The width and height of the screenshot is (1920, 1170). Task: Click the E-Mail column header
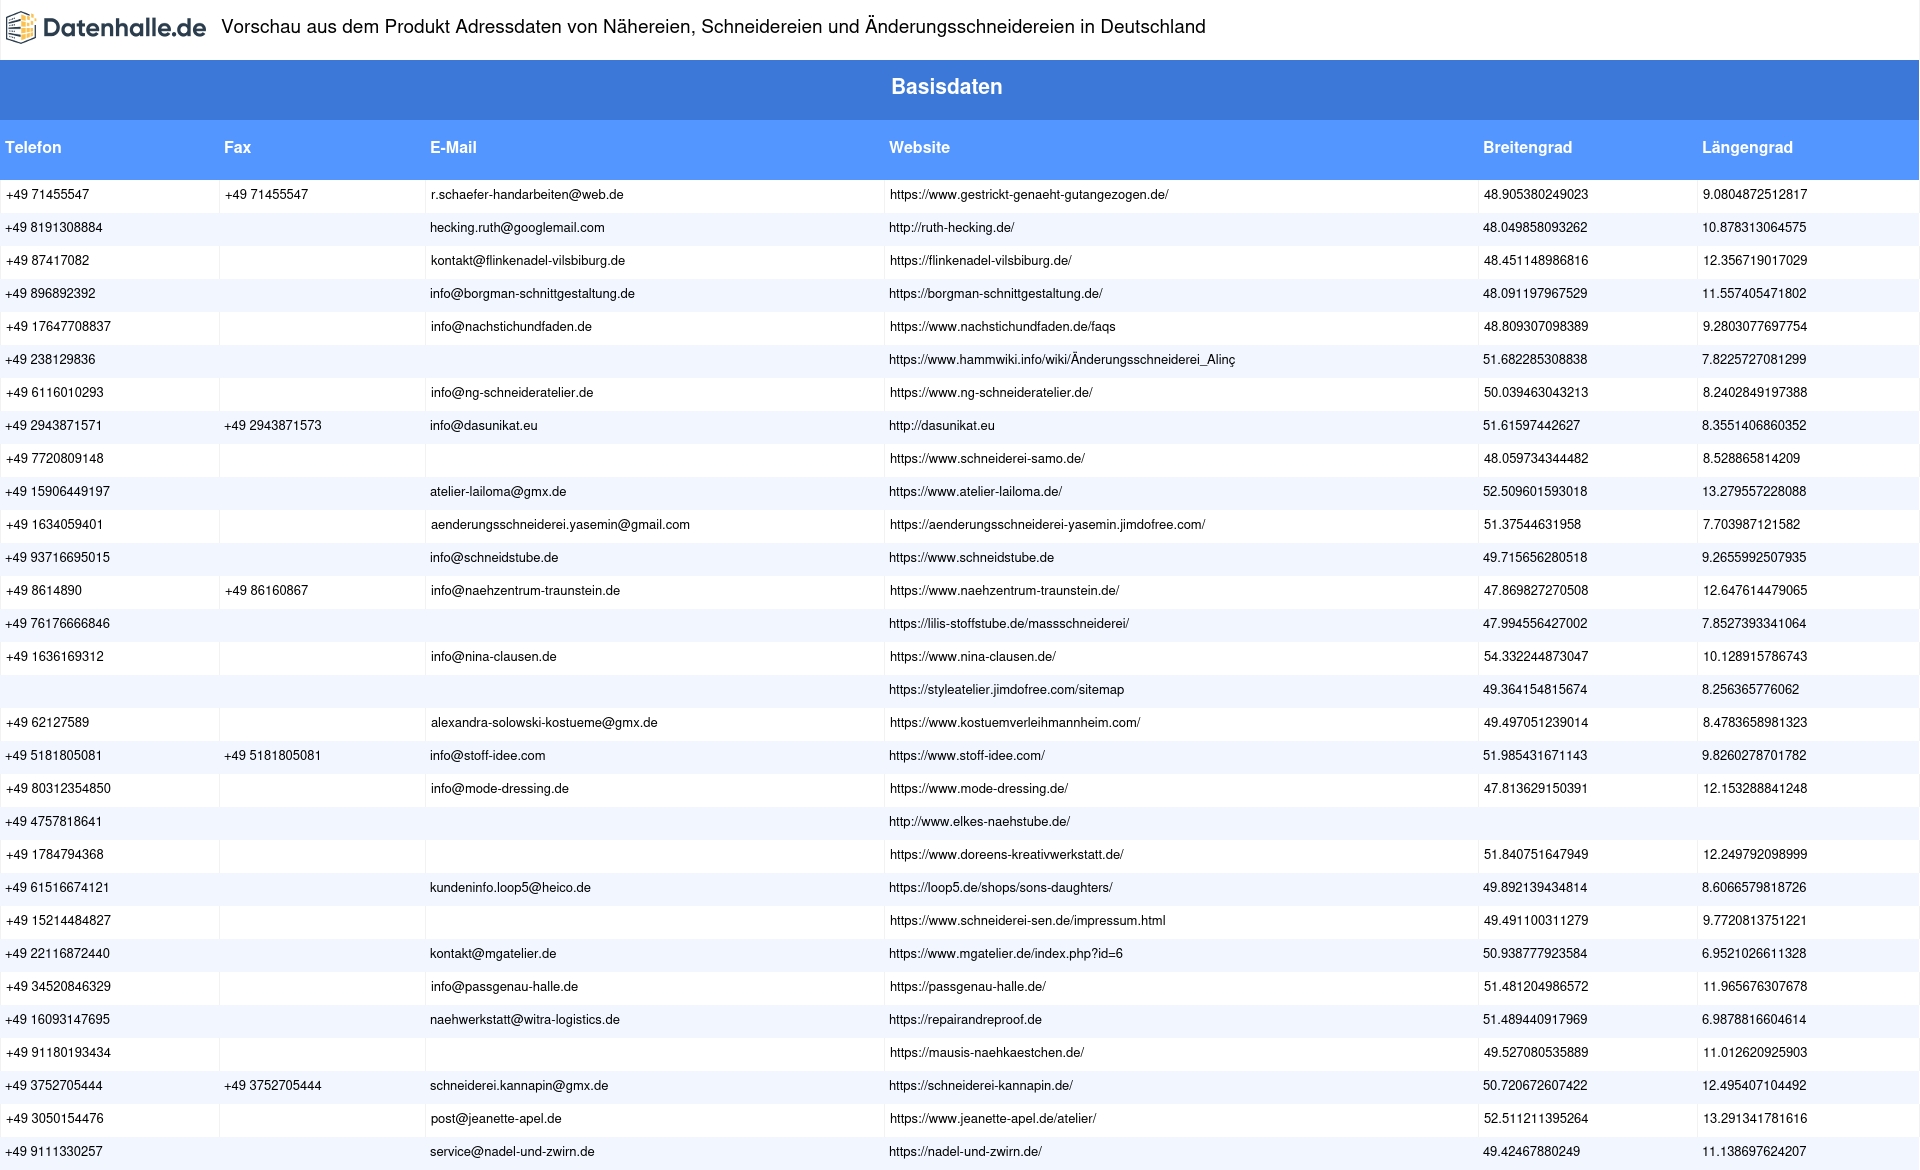453,147
